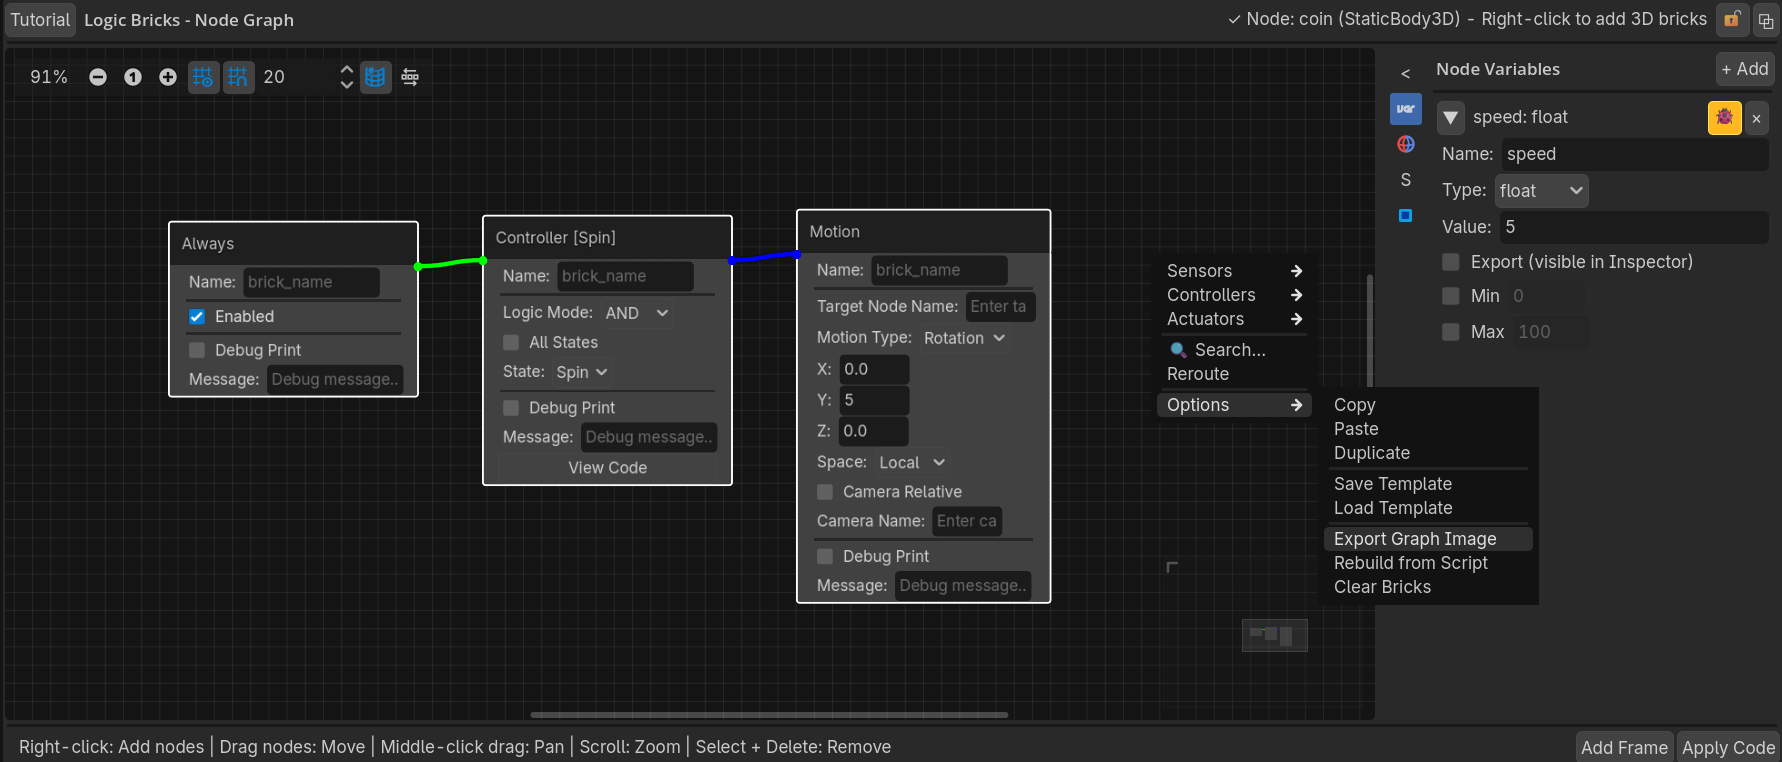Click the snap distance field showing 20
The image size is (1782, 762).
click(296, 77)
